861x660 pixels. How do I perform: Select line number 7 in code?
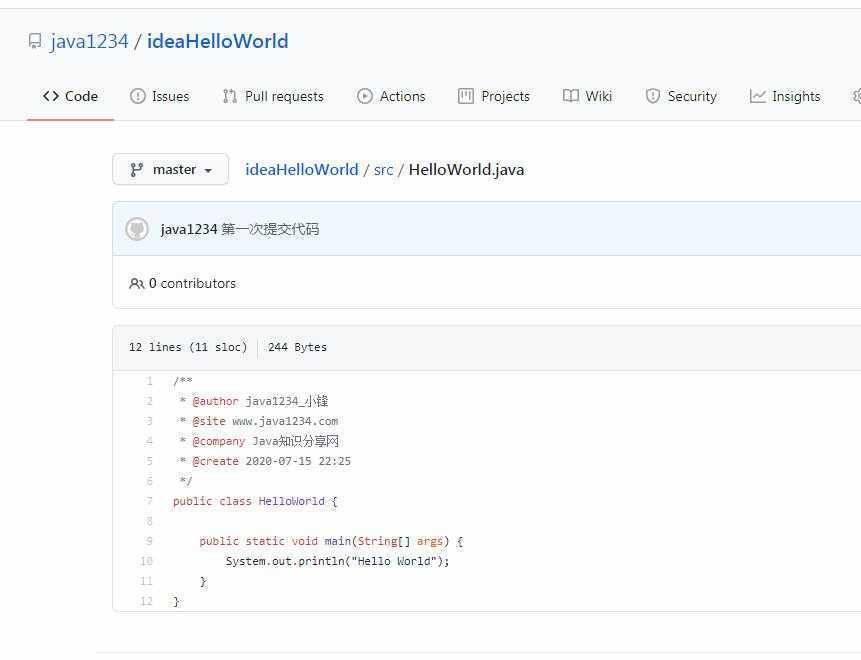click(149, 501)
